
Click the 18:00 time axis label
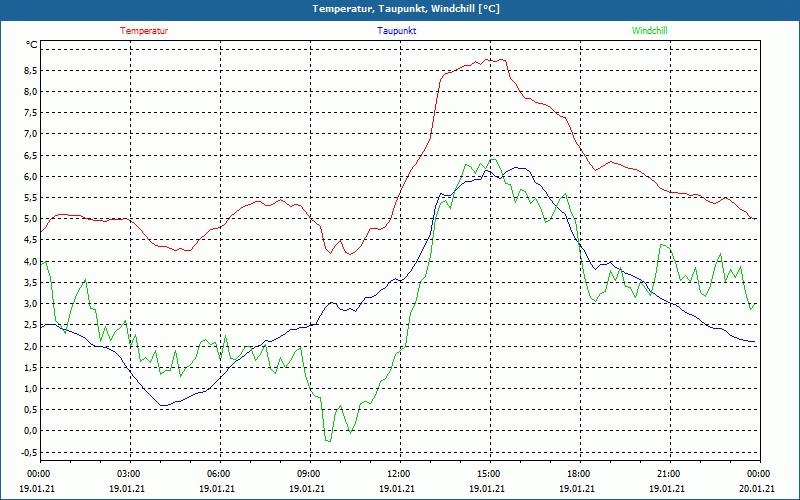578,474
